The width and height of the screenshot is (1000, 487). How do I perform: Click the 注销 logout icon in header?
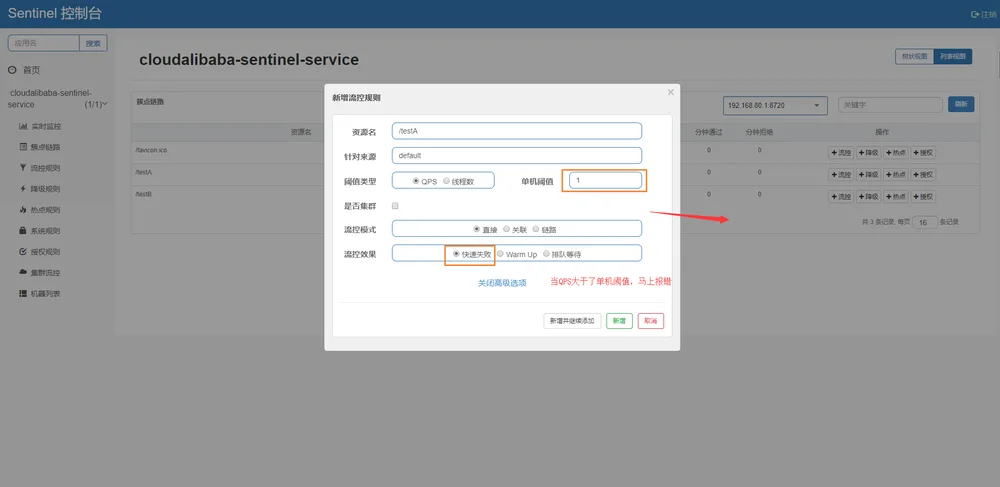[x=975, y=14]
